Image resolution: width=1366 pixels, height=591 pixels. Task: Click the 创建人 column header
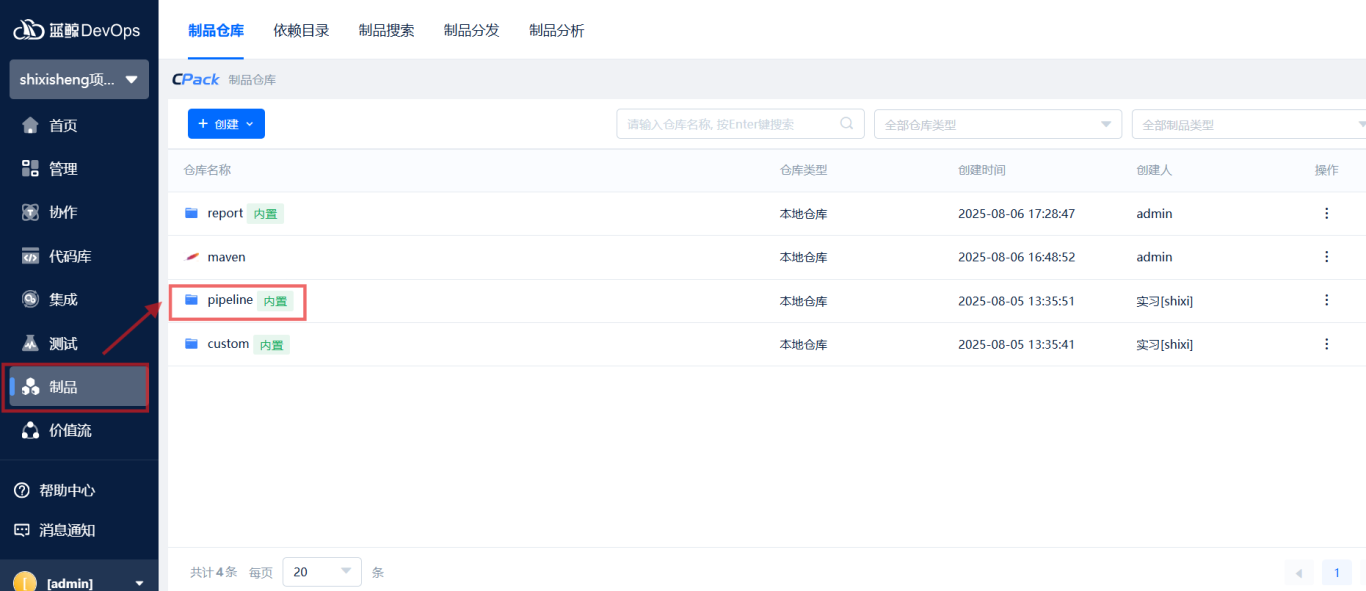click(1154, 170)
